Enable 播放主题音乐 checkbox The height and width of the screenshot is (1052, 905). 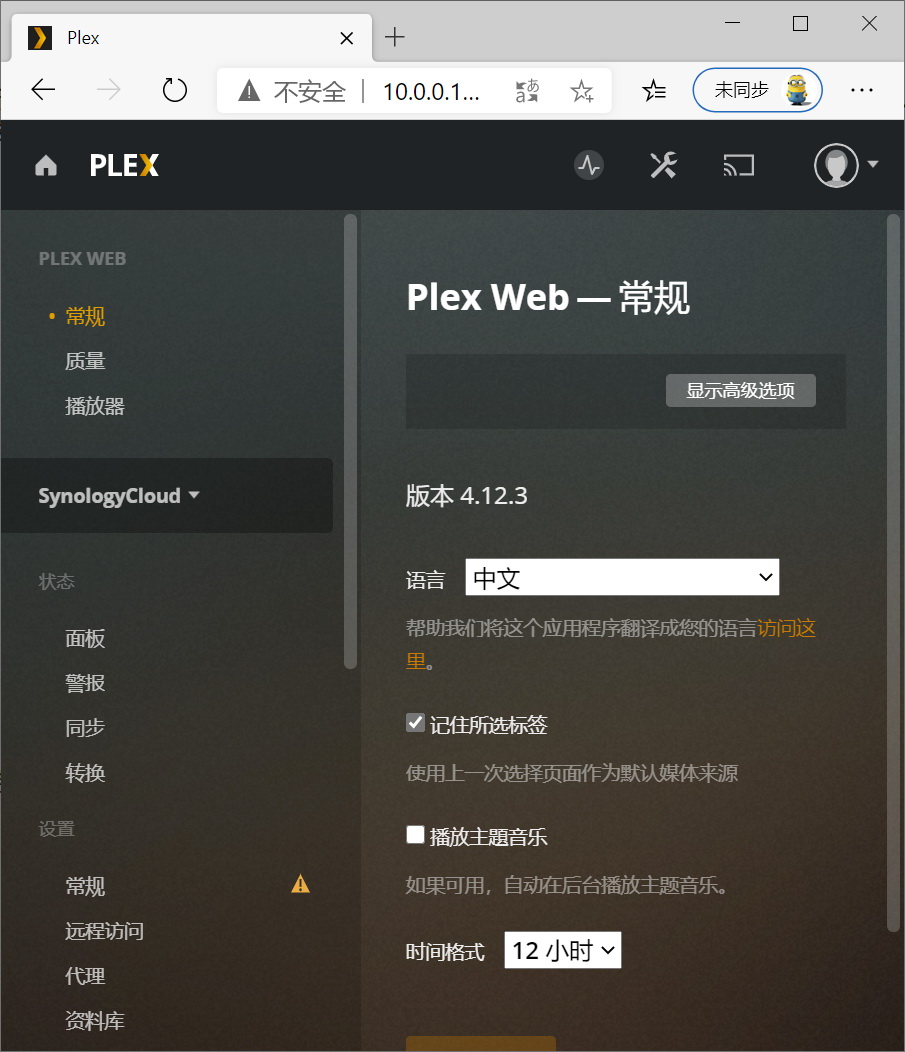[x=415, y=835]
